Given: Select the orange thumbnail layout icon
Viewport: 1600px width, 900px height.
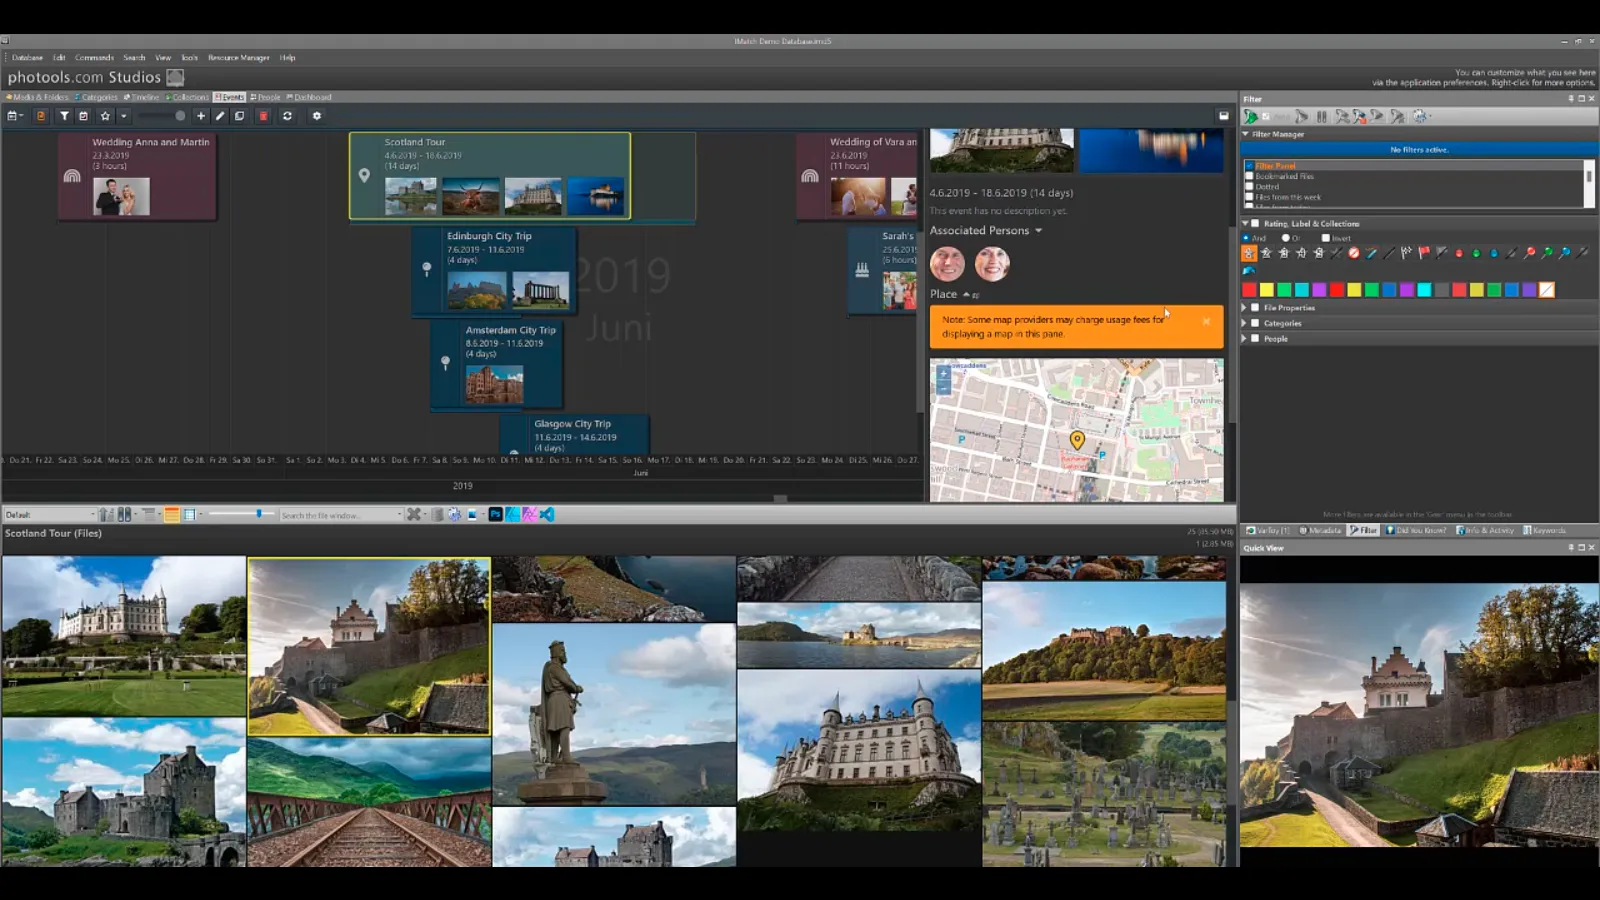Looking at the screenshot, I should tap(172, 514).
